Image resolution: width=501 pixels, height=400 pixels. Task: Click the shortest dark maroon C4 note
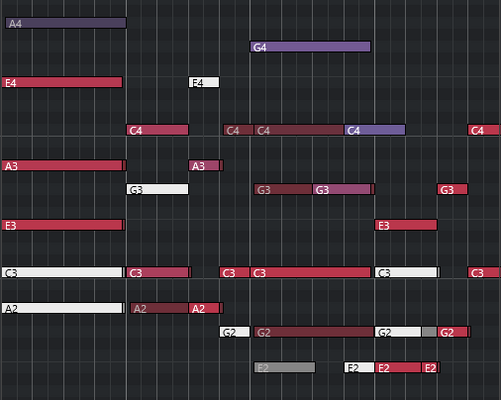click(239, 130)
